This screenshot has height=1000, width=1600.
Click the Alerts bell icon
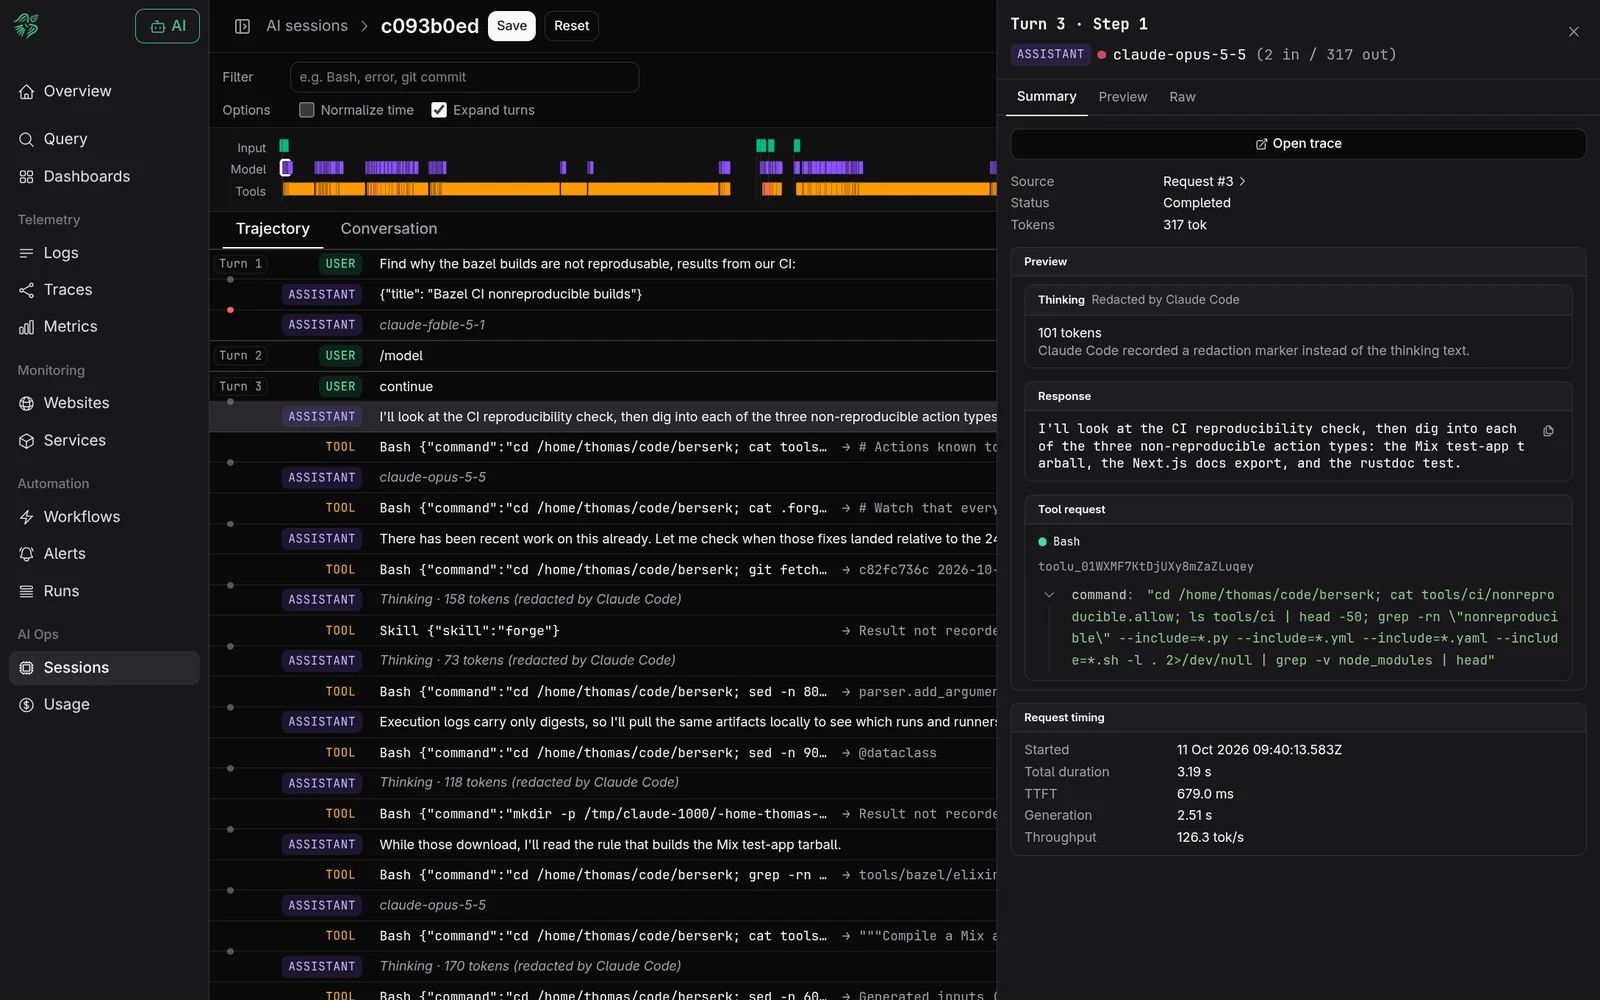[x=27, y=554]
